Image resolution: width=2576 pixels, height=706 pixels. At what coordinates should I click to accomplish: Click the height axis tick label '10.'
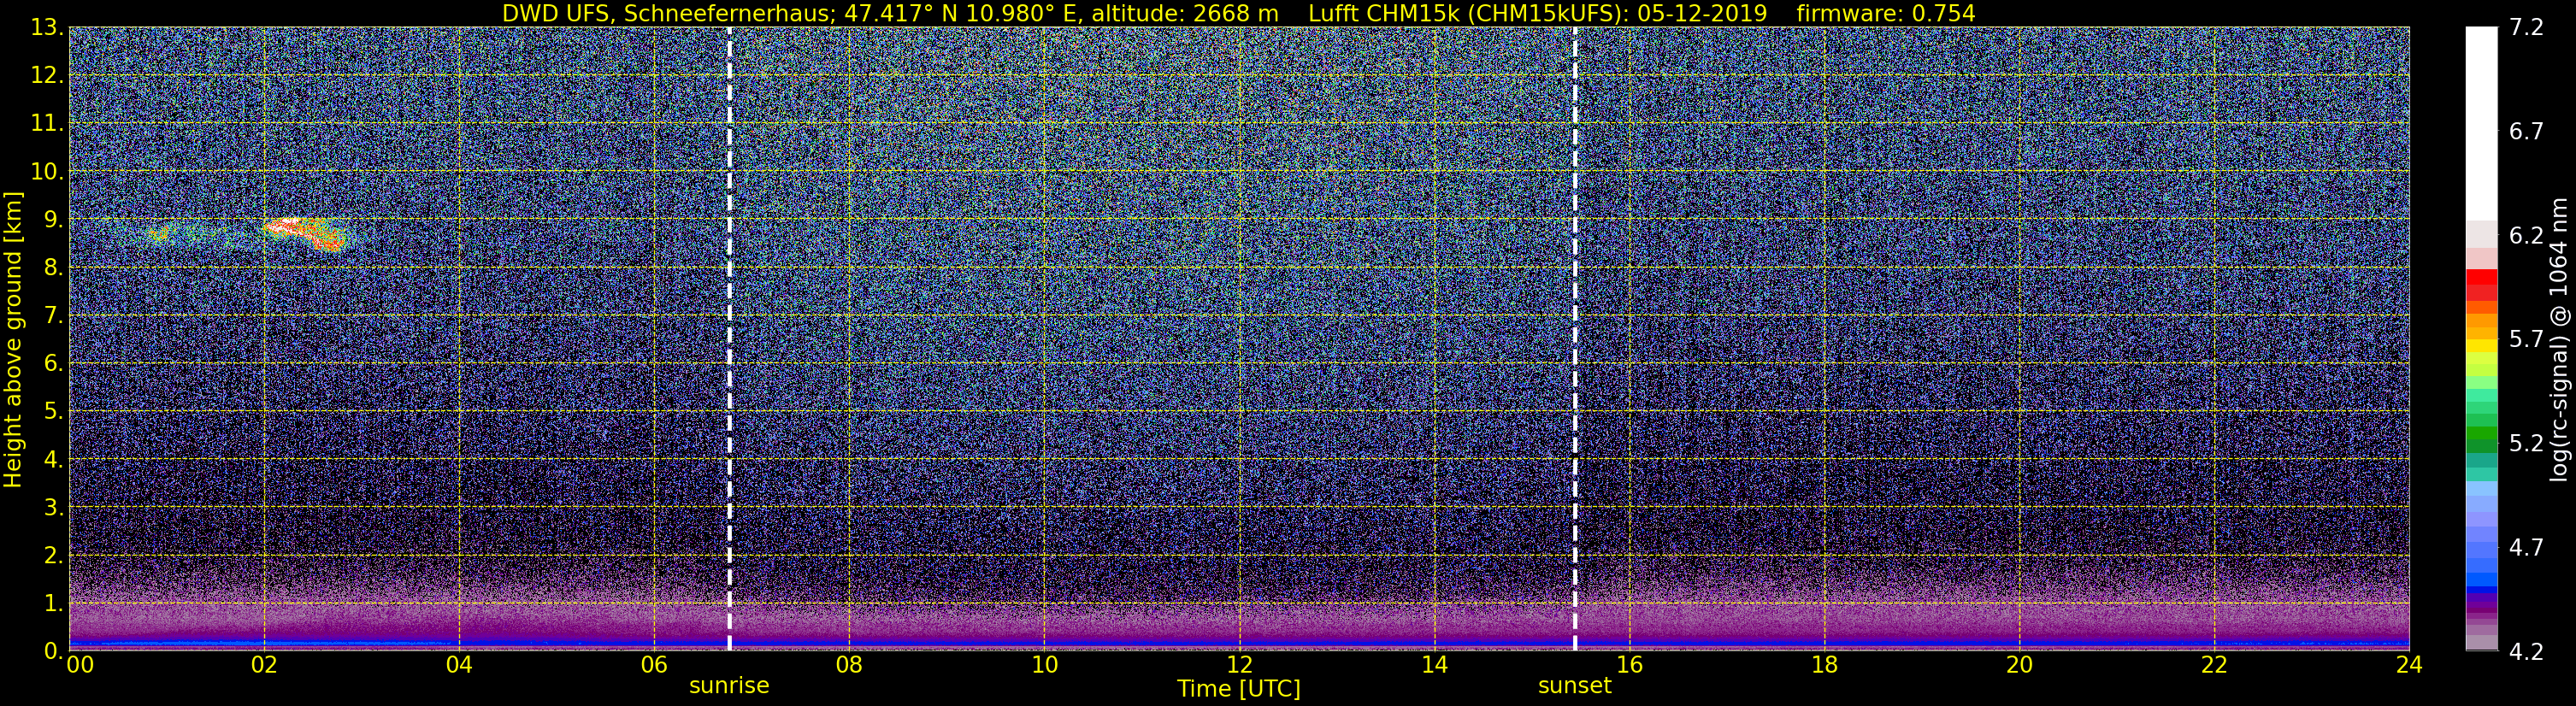point(47,172)
